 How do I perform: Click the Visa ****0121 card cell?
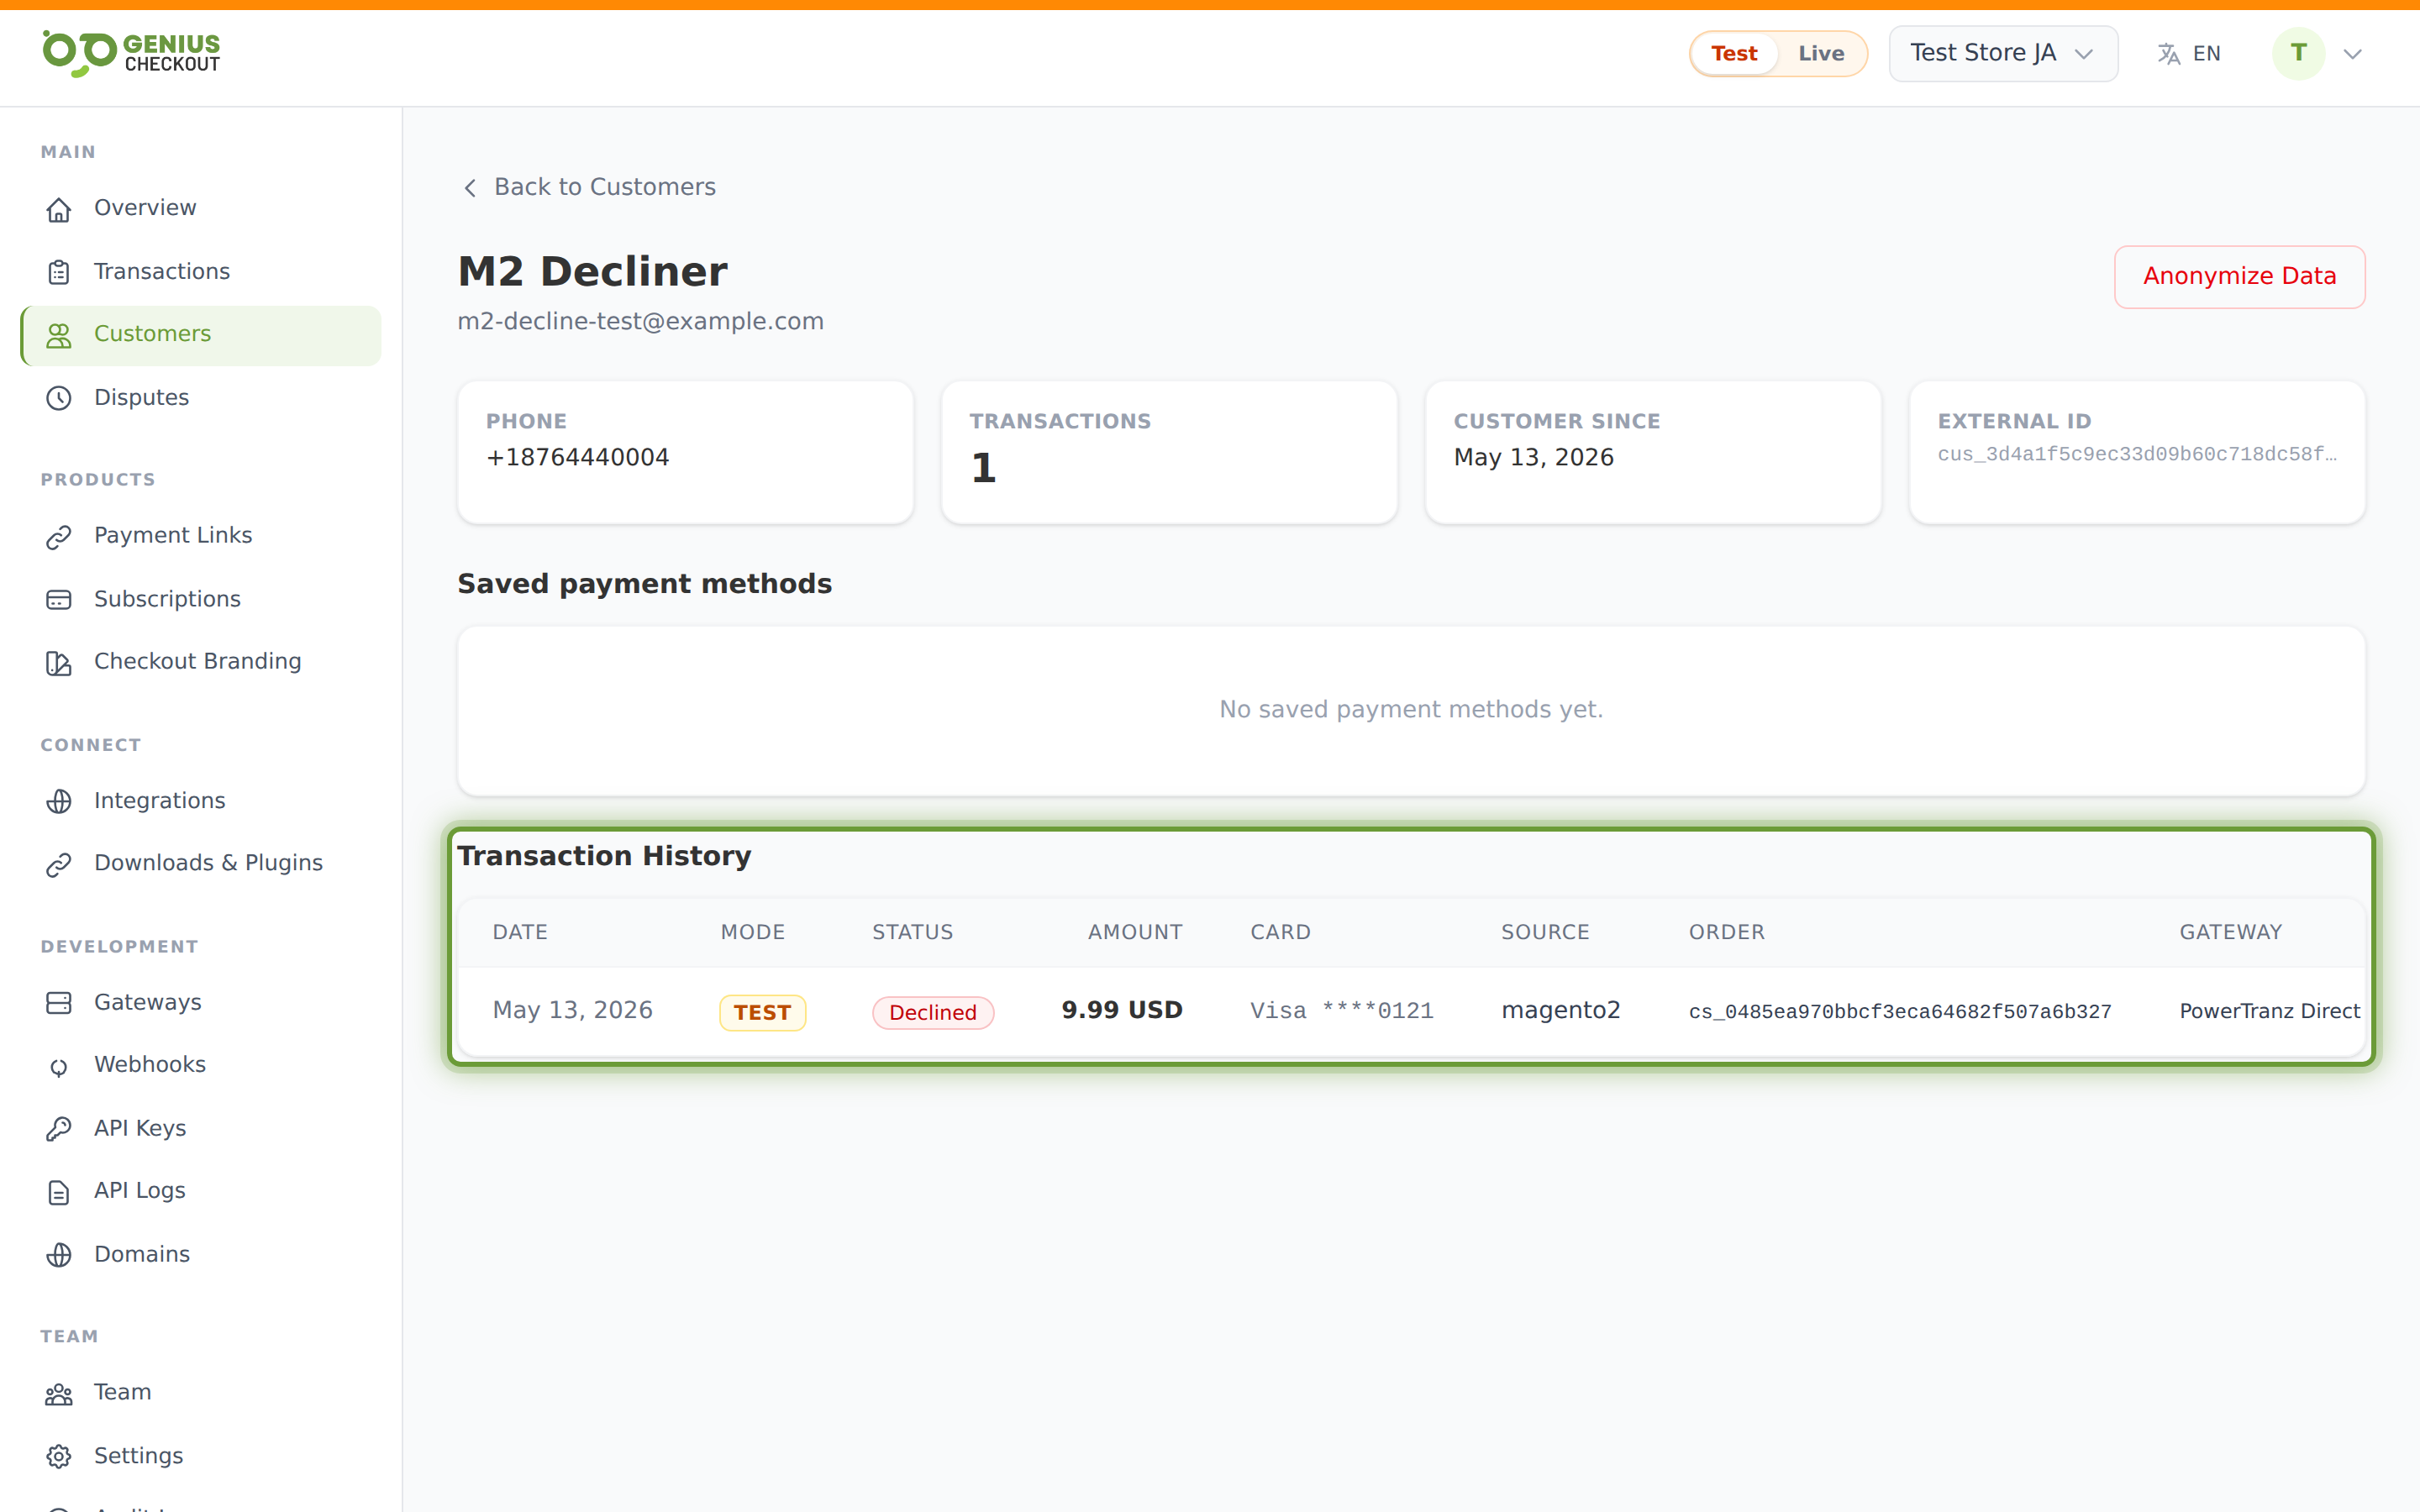1342,1011
